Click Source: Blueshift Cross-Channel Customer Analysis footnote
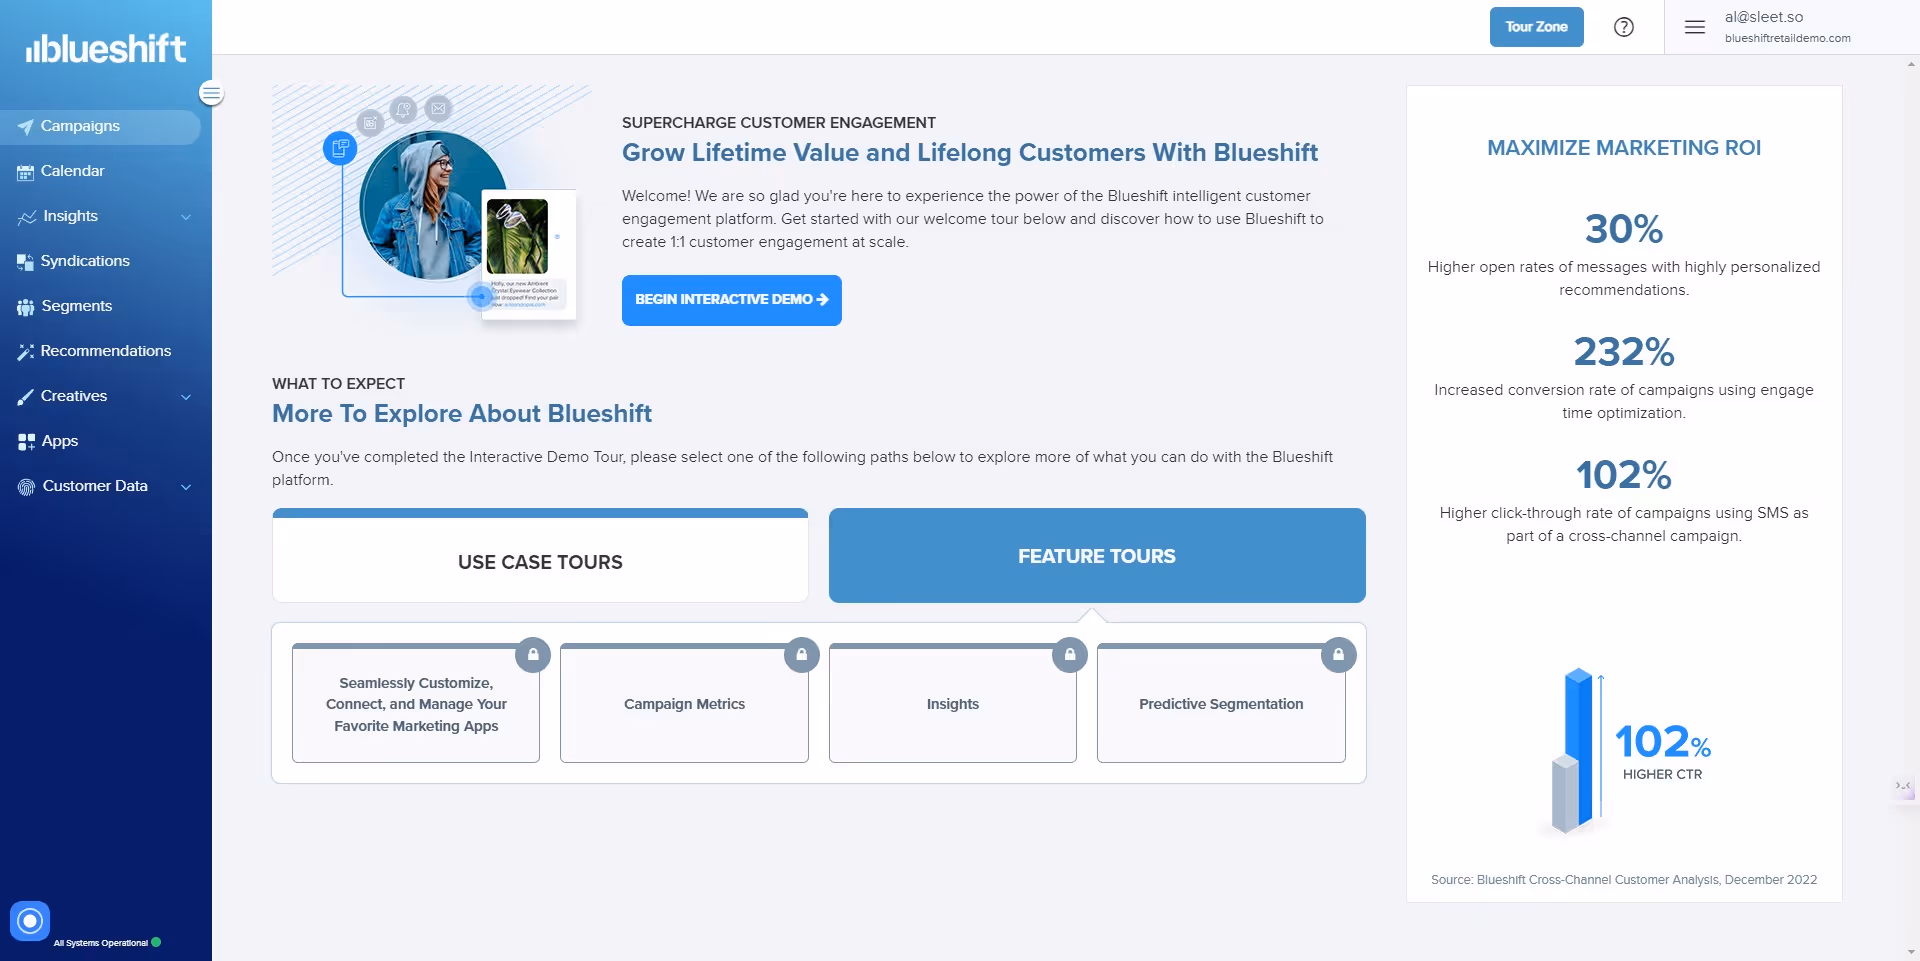This screenshot has width=1920, height=961. (1624, 880)
